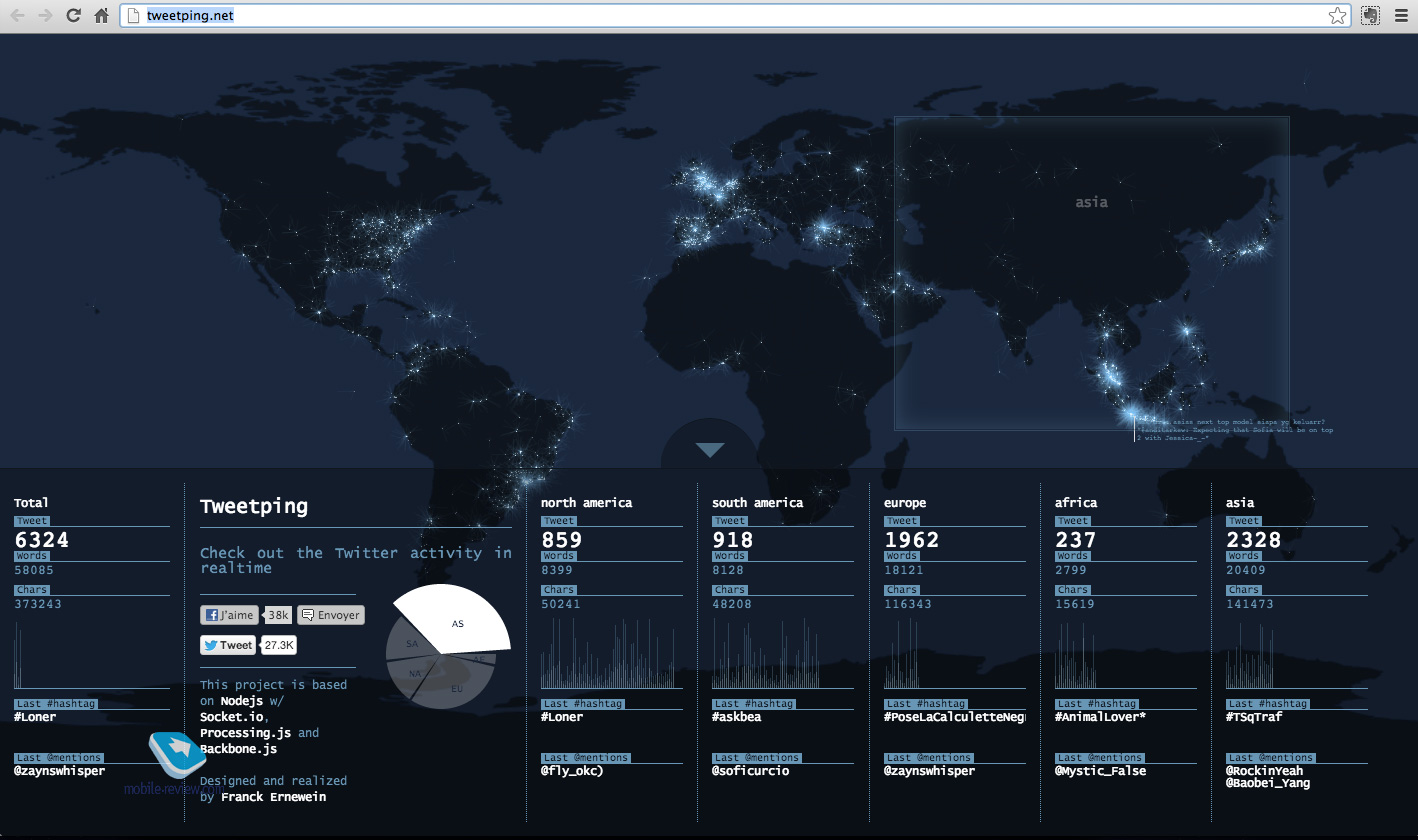
Task: Click the europe column heading
Action: click(905, 503)
